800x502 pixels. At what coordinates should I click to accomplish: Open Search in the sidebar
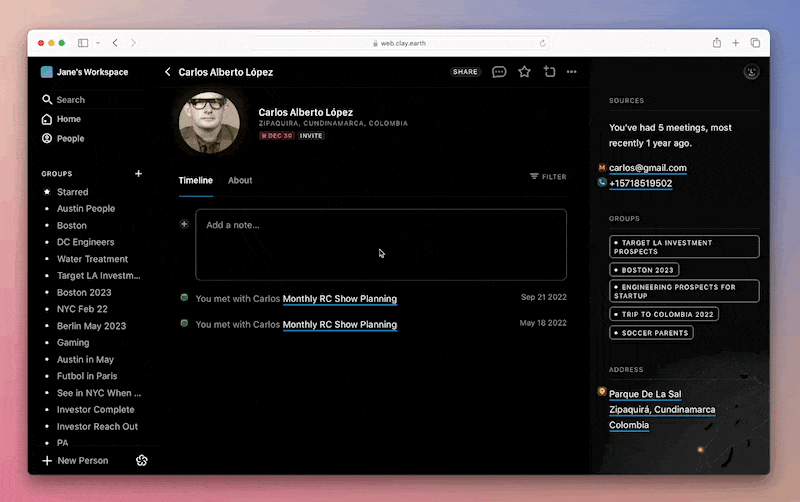click(x=70, y=100)
